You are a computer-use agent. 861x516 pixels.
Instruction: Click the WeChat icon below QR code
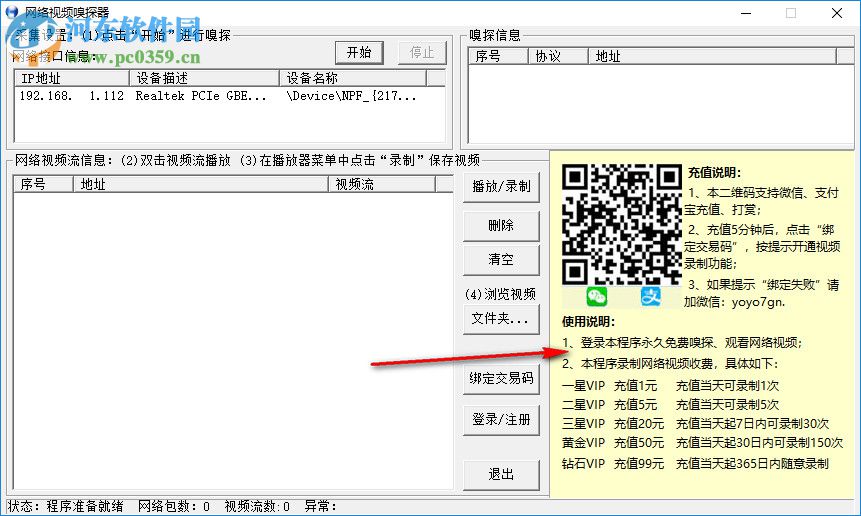point(596,296)
